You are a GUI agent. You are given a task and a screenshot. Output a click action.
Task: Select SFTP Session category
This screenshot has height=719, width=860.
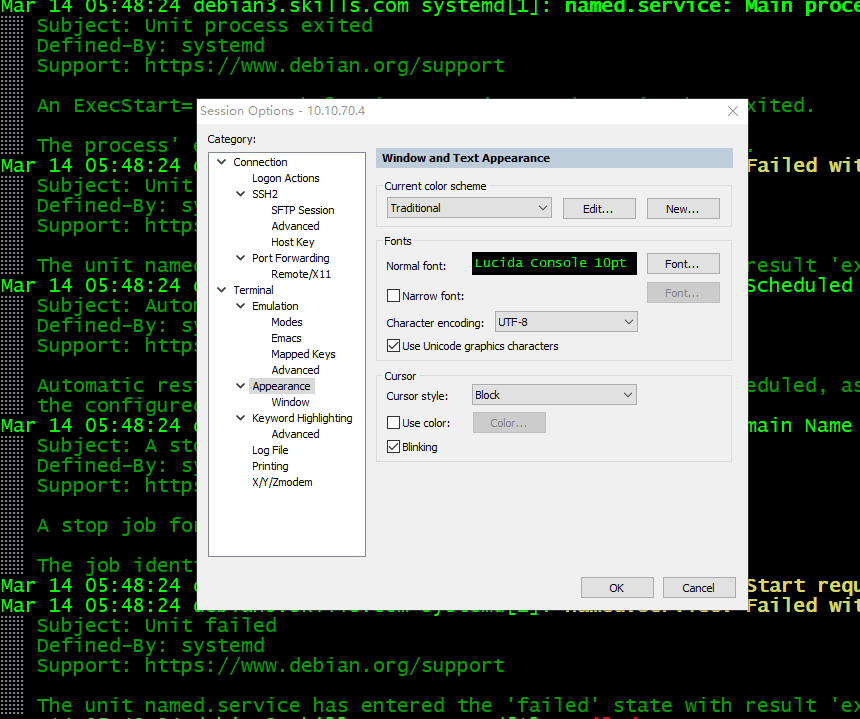click(302, 210)
